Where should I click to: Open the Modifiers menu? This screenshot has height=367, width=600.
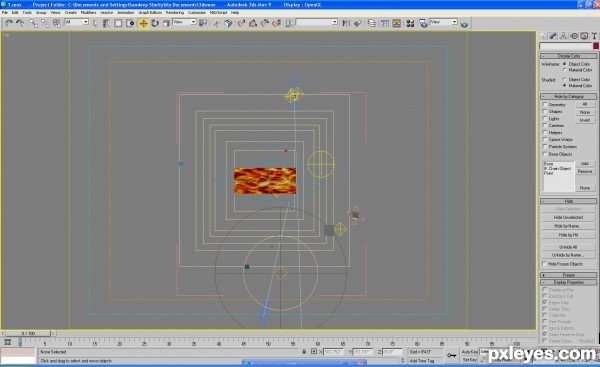pos(88,13)
